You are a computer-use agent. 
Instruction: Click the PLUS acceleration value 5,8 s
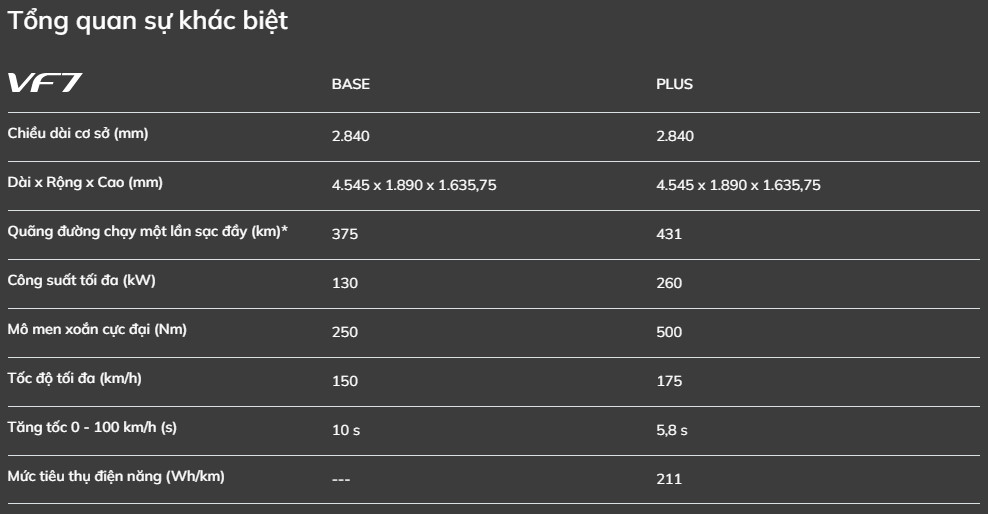pos(672,431)
